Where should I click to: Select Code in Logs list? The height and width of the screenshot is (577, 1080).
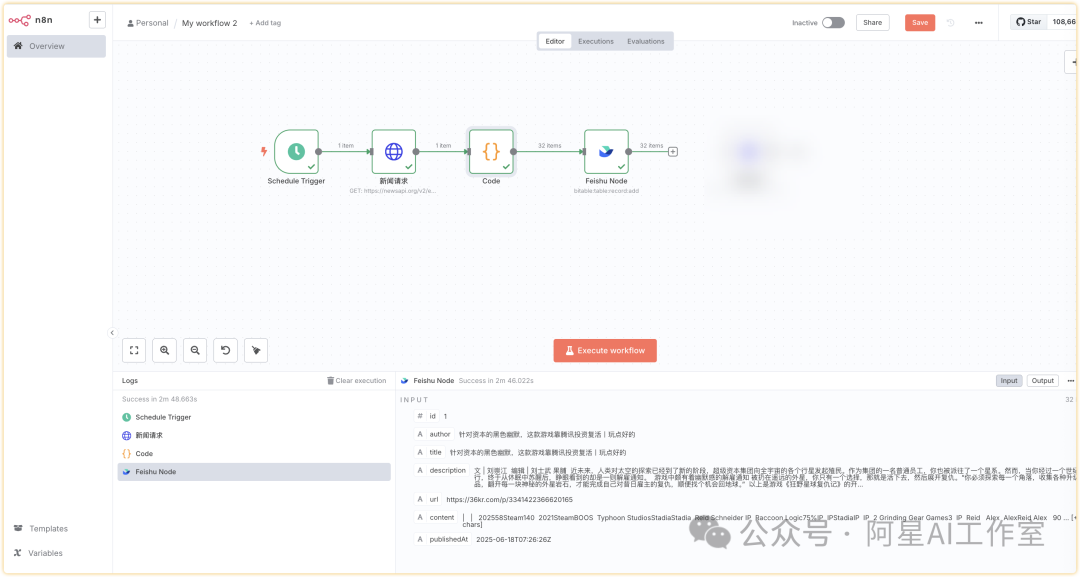coord(253,454)
